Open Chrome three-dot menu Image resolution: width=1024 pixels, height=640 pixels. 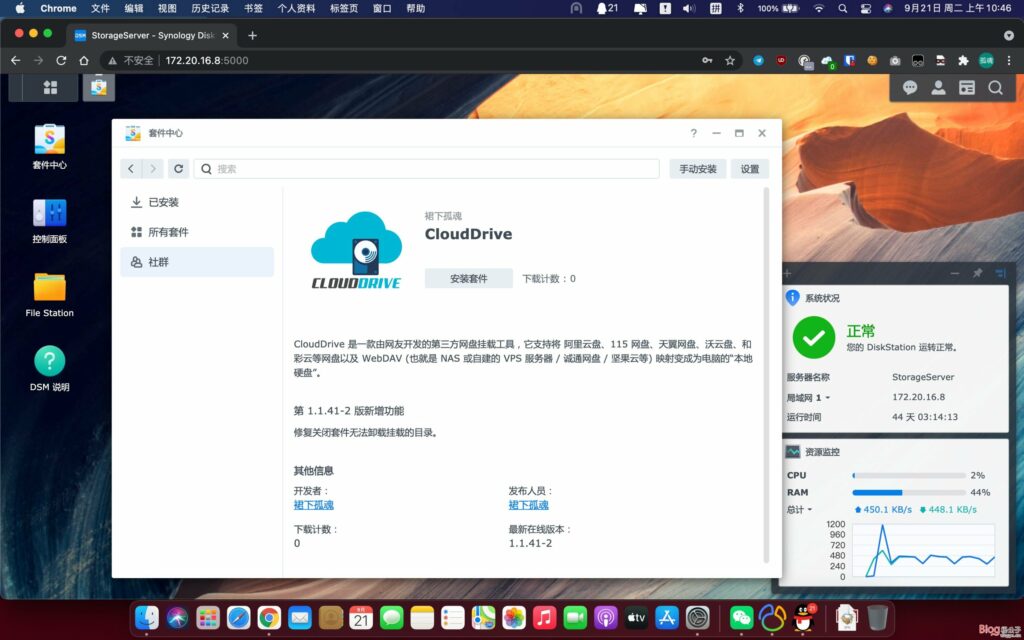click(x=1009, y=61)
